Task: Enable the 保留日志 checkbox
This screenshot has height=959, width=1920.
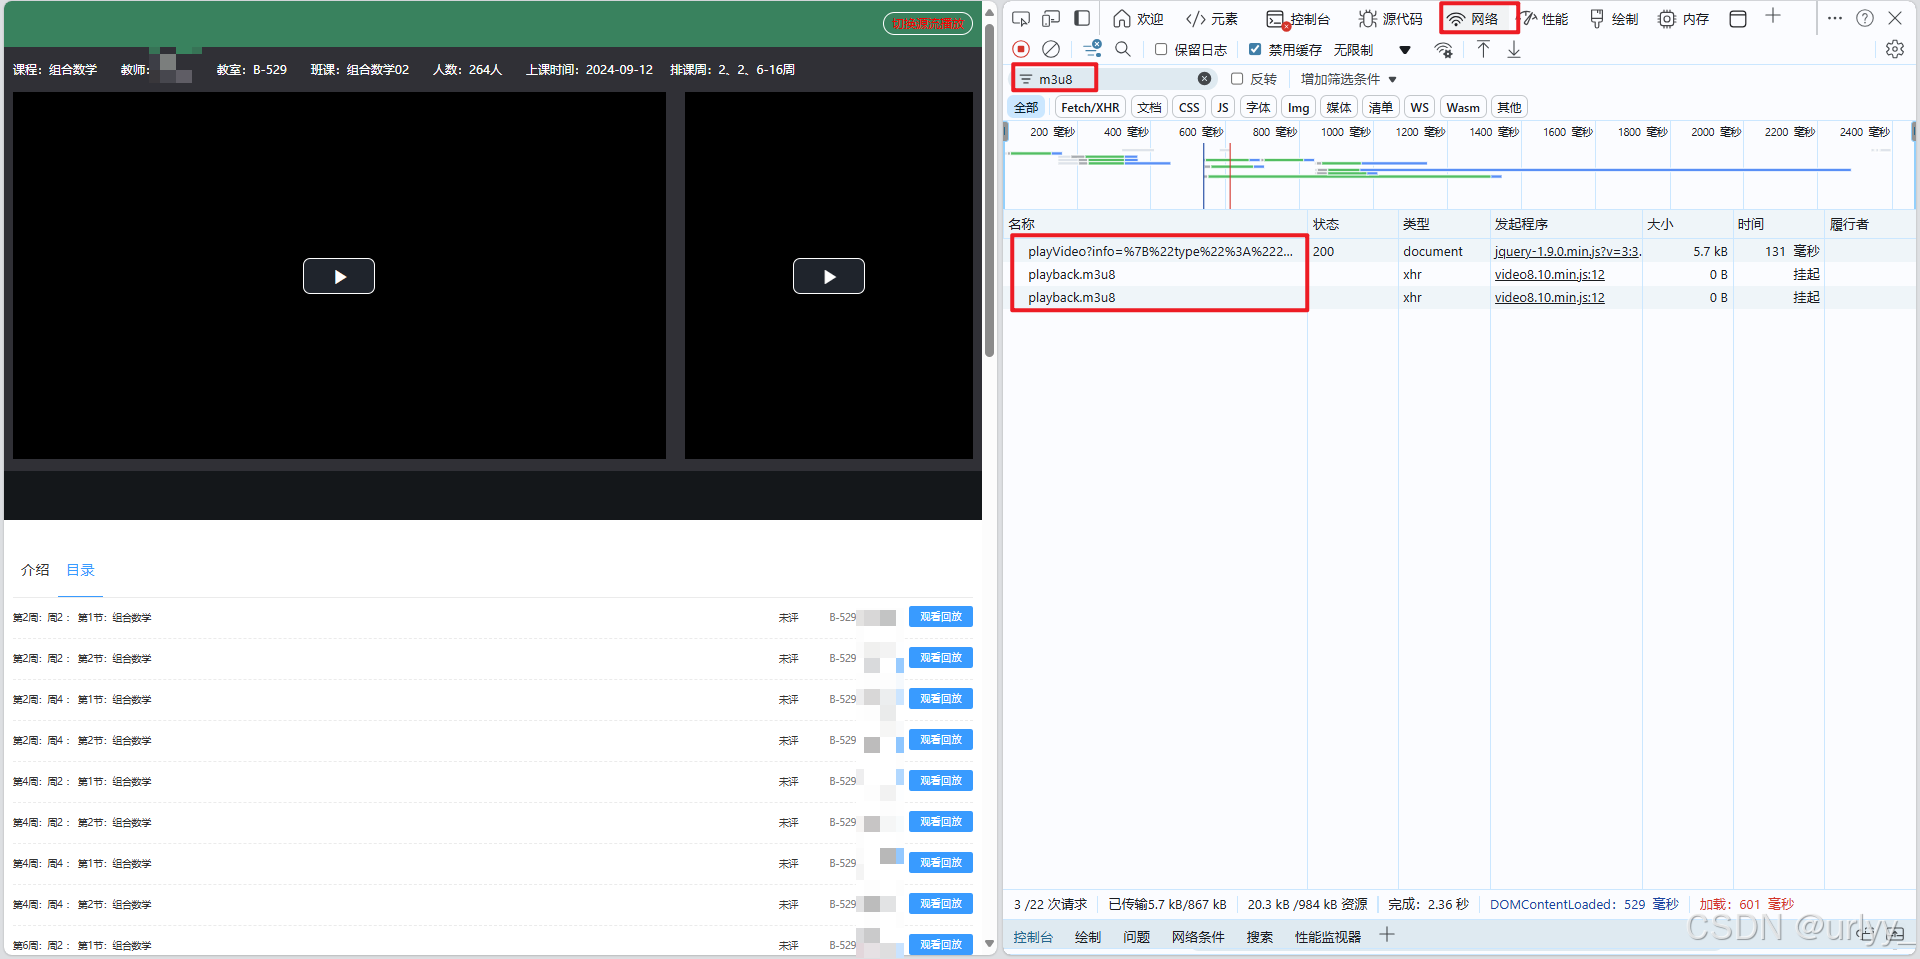Action: pos(1161,49)
